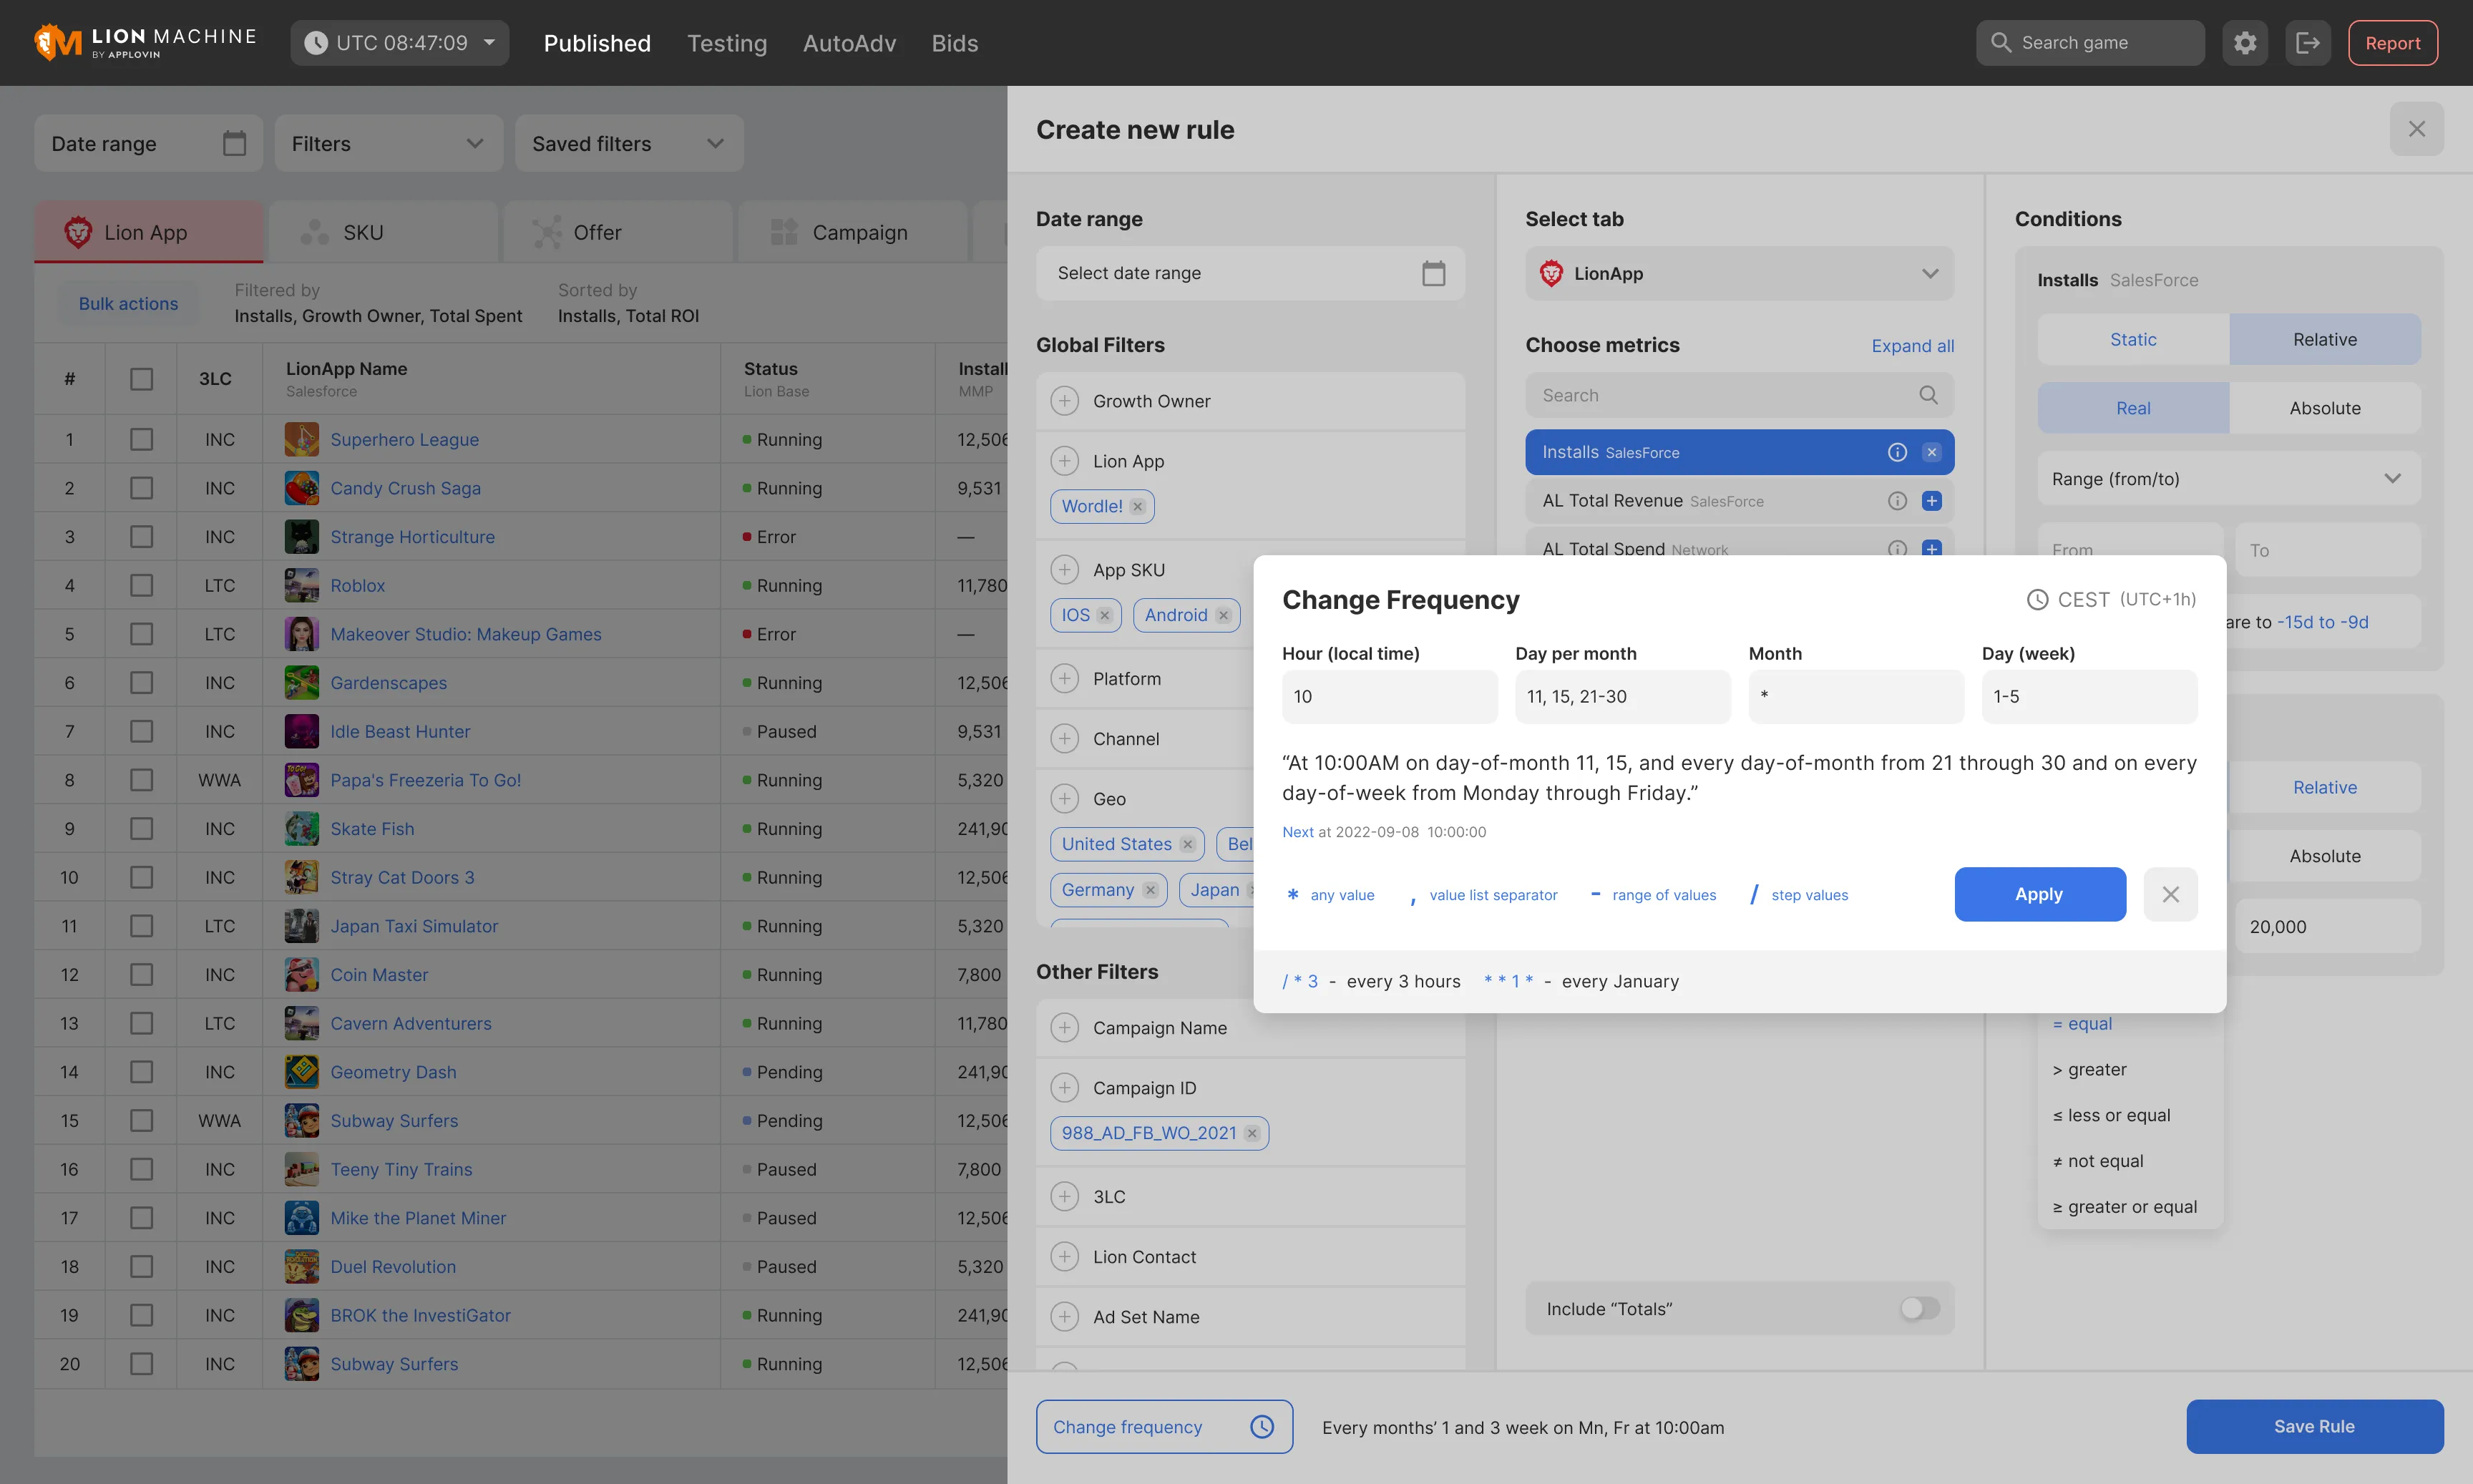Click the metrics search magnifier icon
Image resolution: width=2473 pixels, height=1484 pixels.
coord(1929,395)
